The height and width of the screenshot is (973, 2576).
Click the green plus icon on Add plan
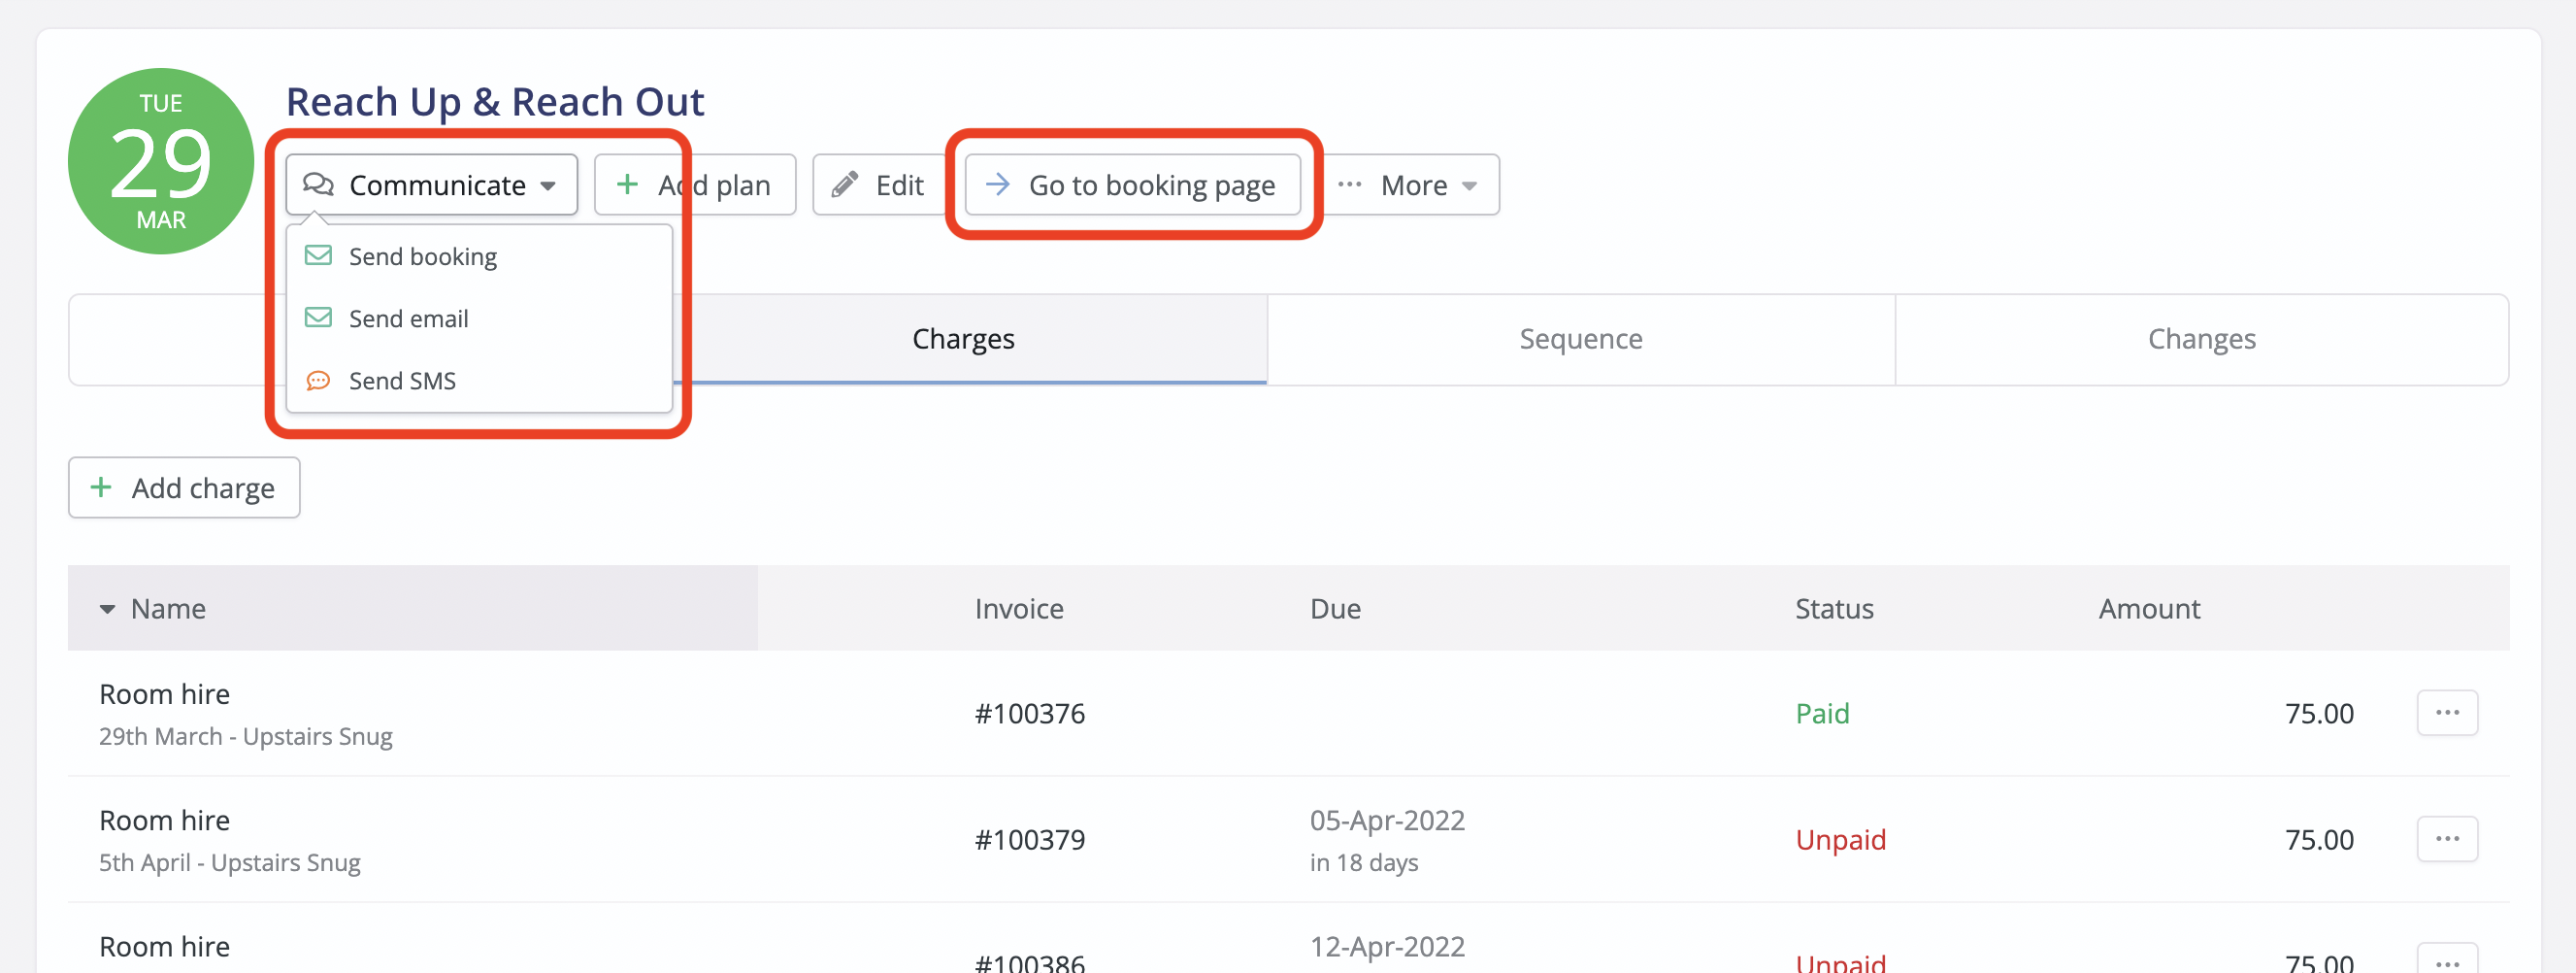coord(627,185)
